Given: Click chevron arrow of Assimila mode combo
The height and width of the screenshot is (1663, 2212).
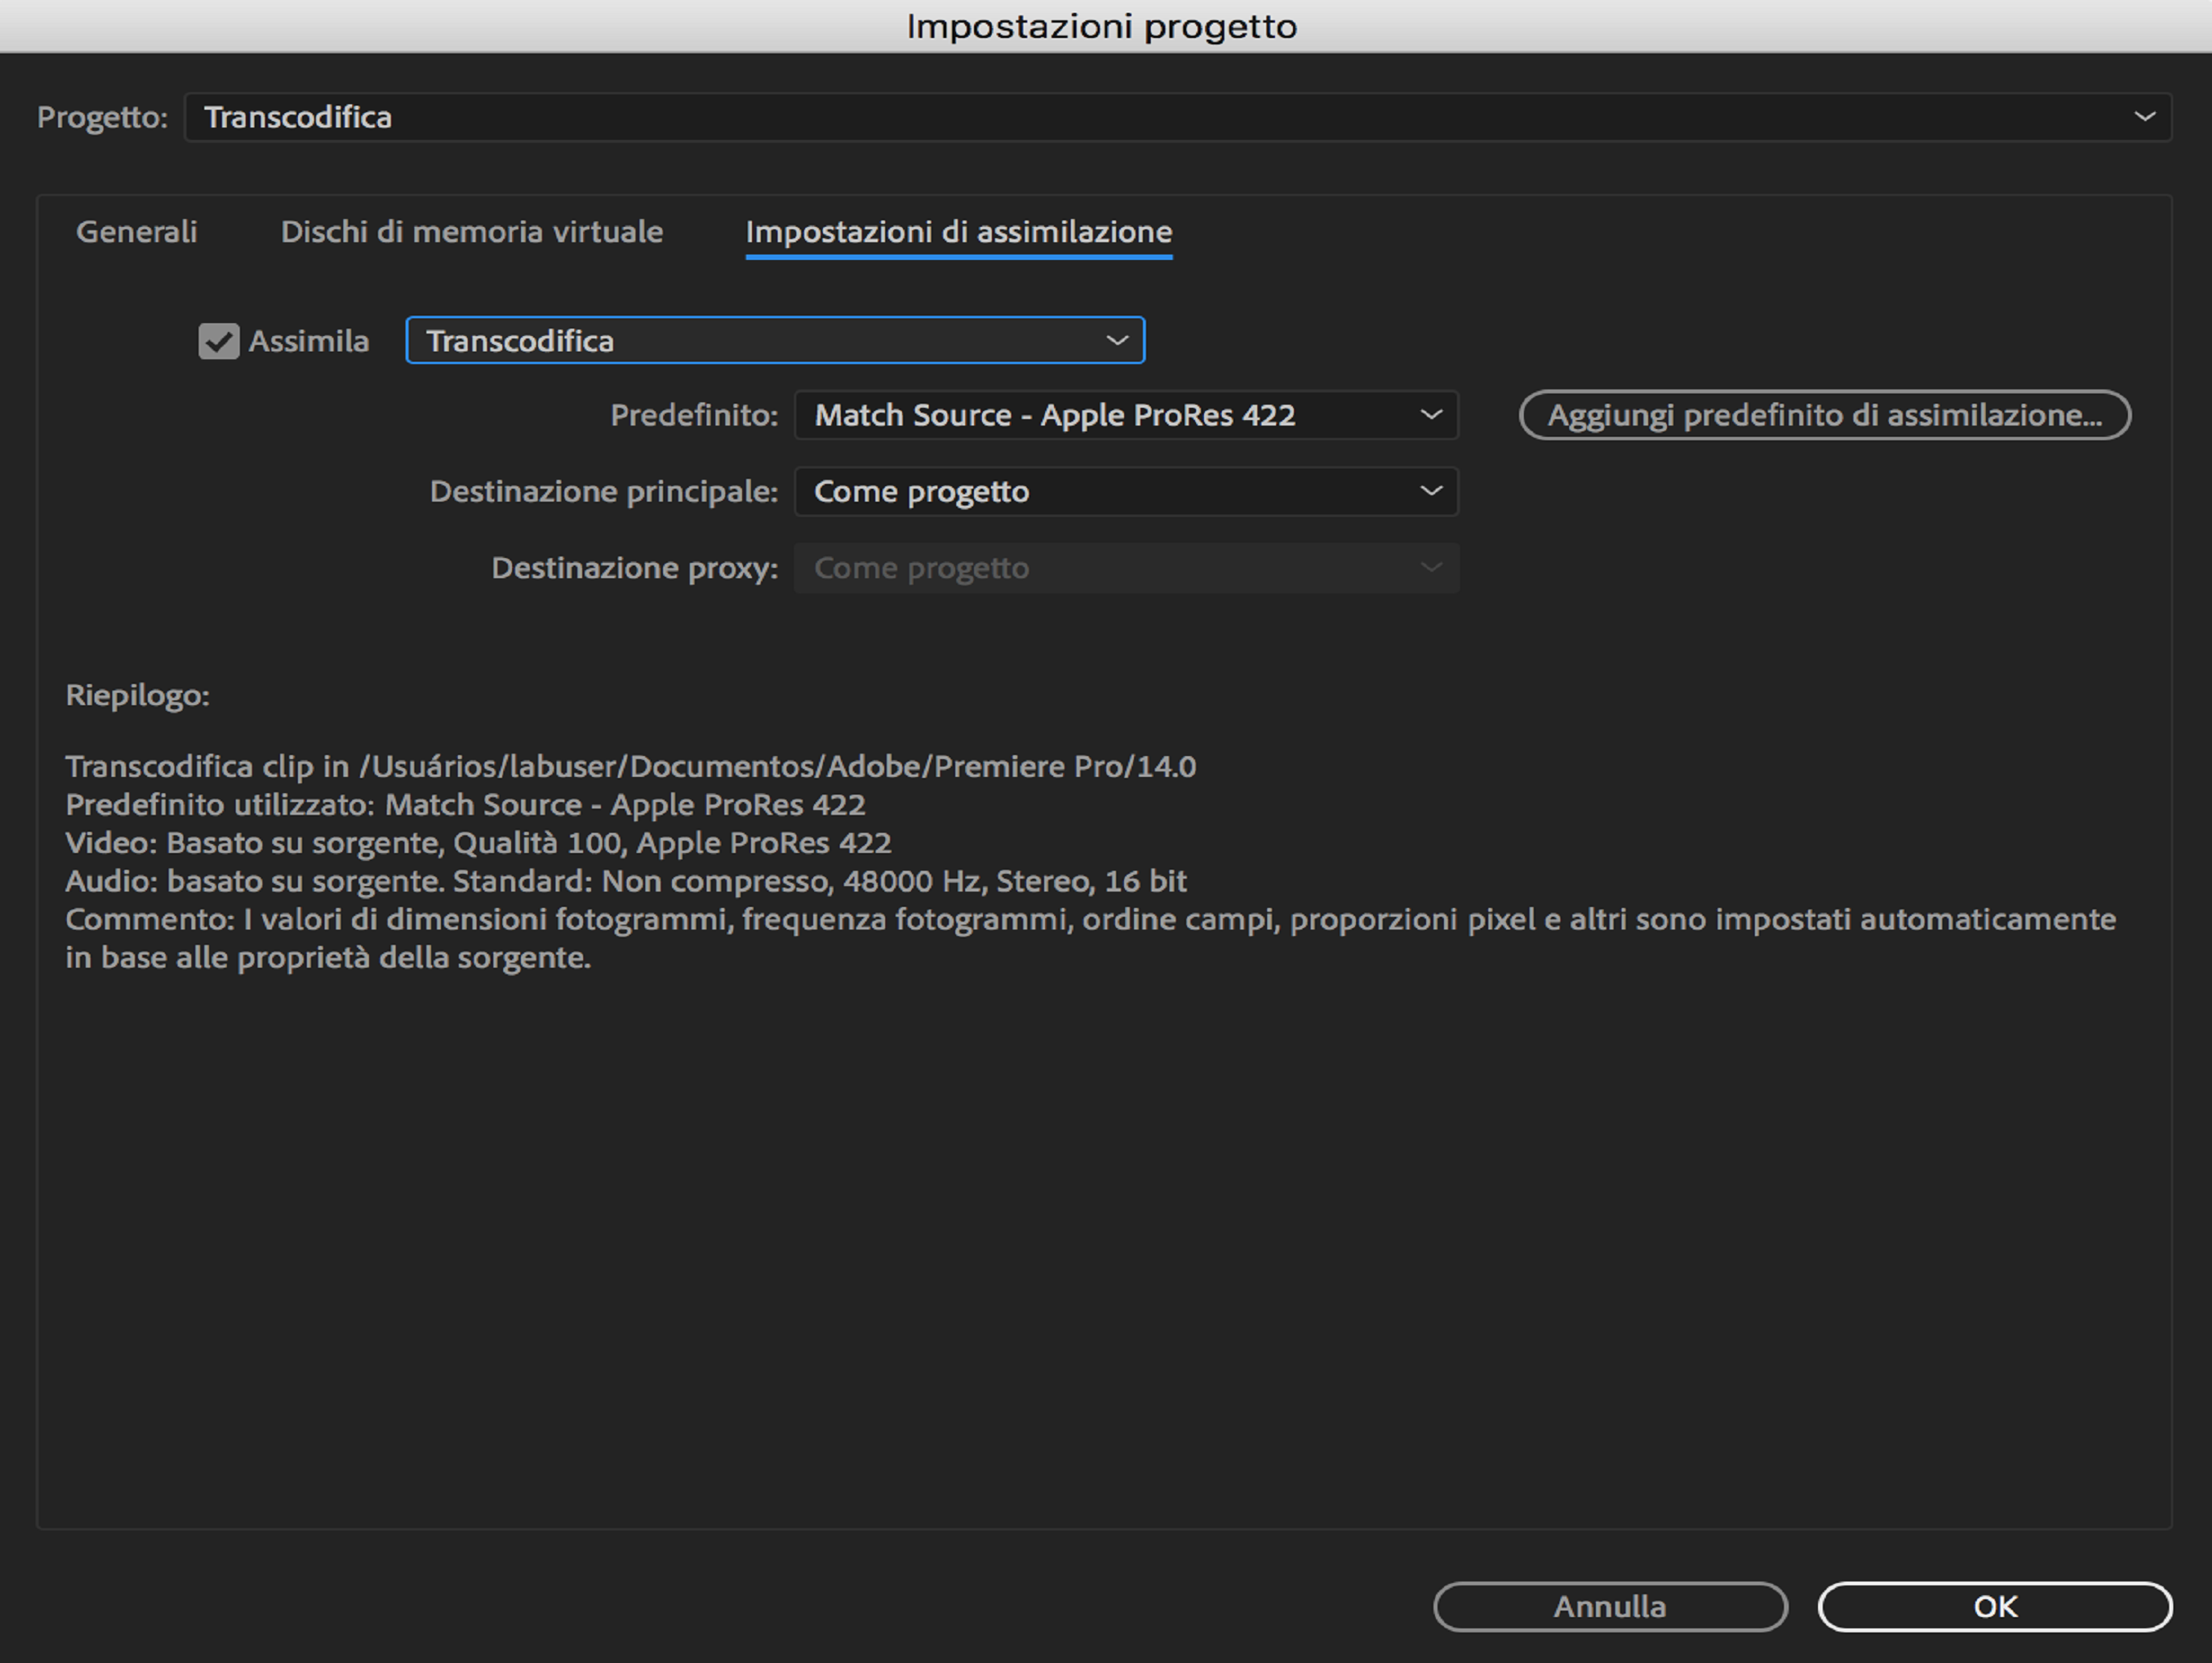Looking at the screenshot, I should 1117,341.
